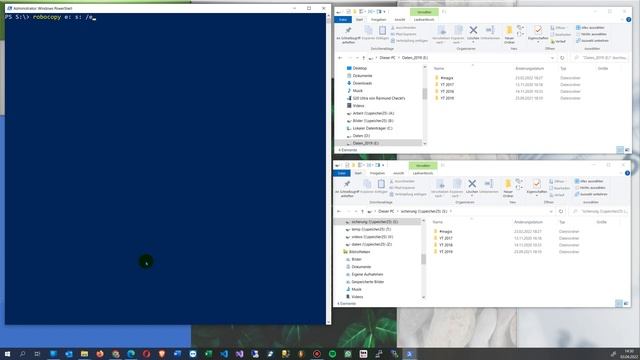Click Löschen X icon in Daten_2018 (E:) window

(473, 30)
